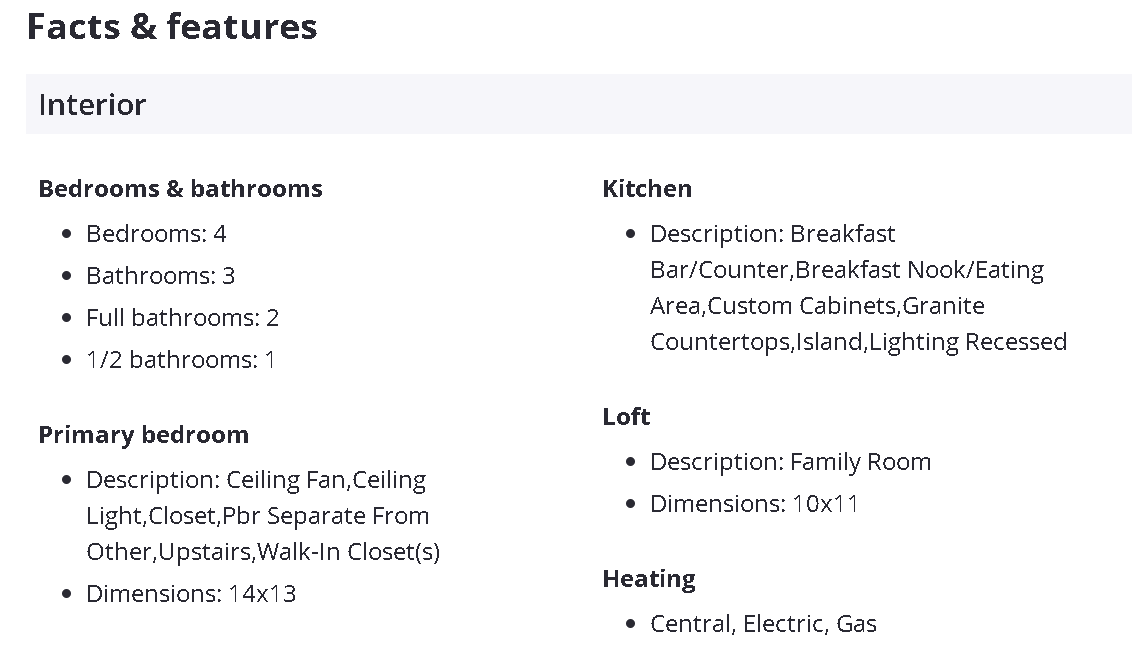Select the Dimensions: 14x13 entry

tap(191, 594)
